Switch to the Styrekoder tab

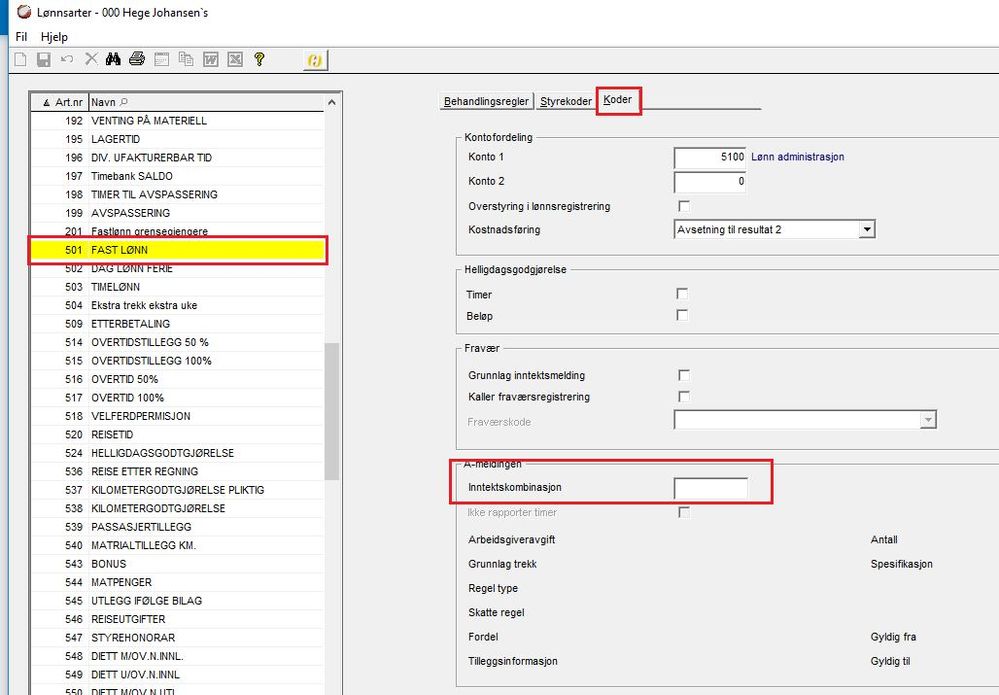tap(566, 101)
